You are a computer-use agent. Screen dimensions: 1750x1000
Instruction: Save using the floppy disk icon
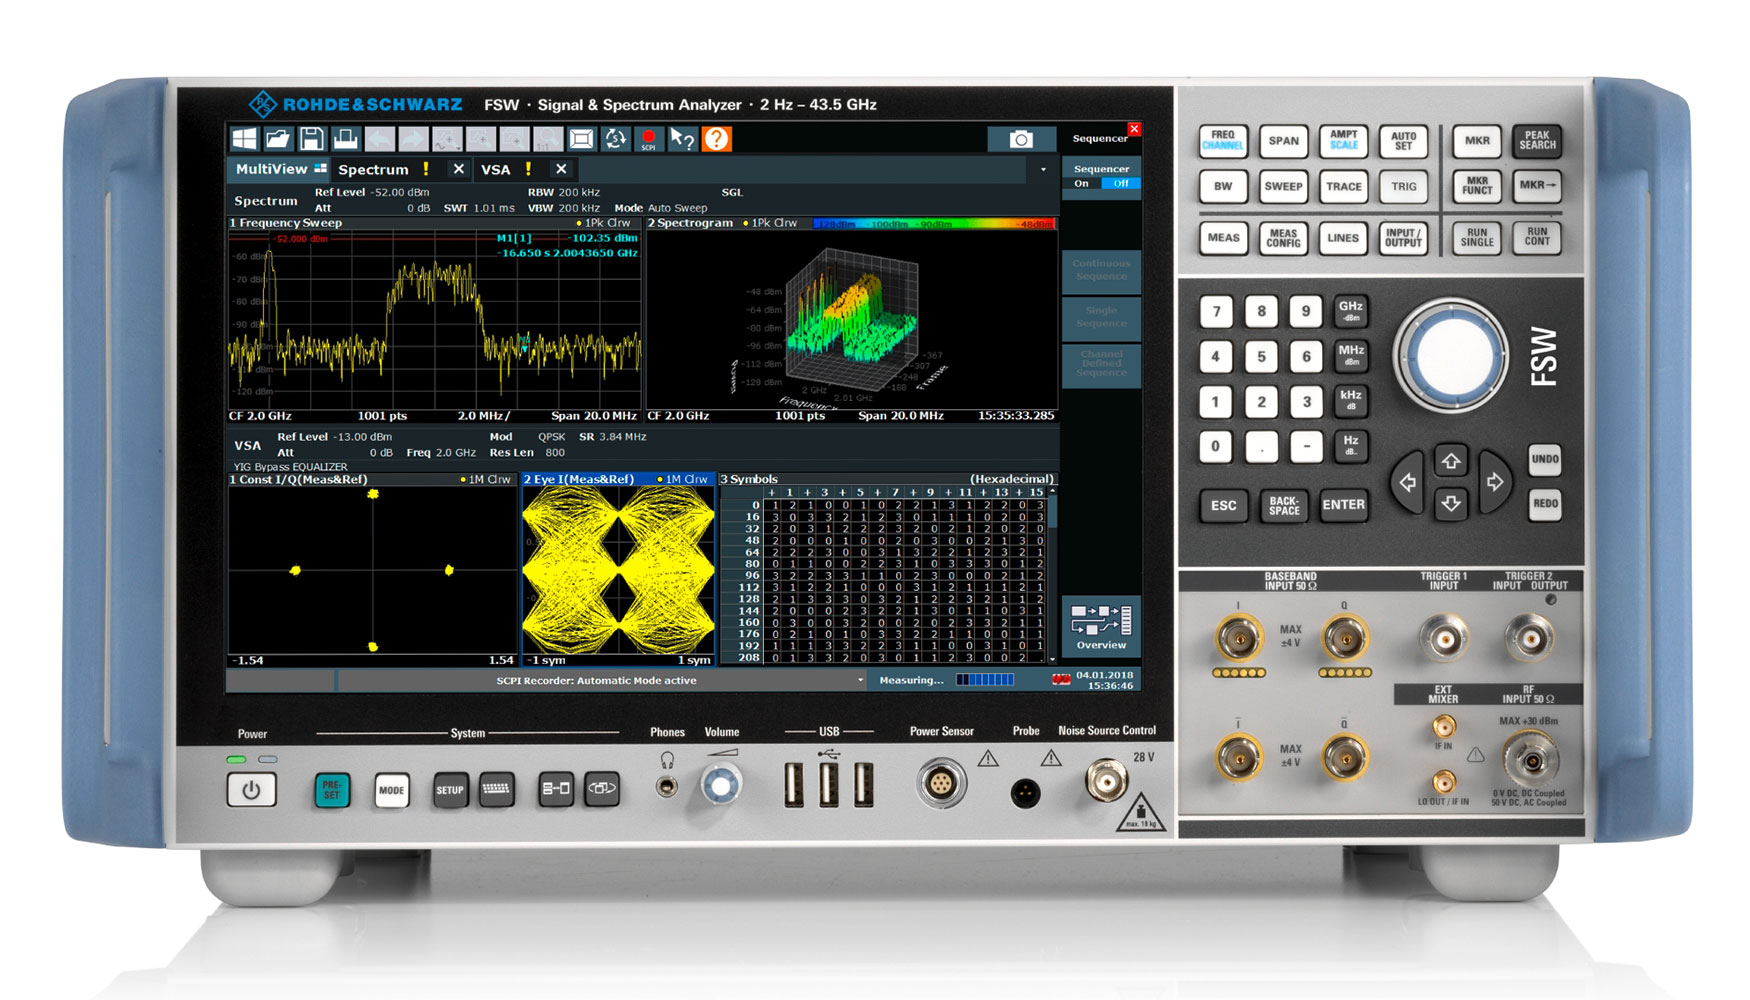[312, 139]
